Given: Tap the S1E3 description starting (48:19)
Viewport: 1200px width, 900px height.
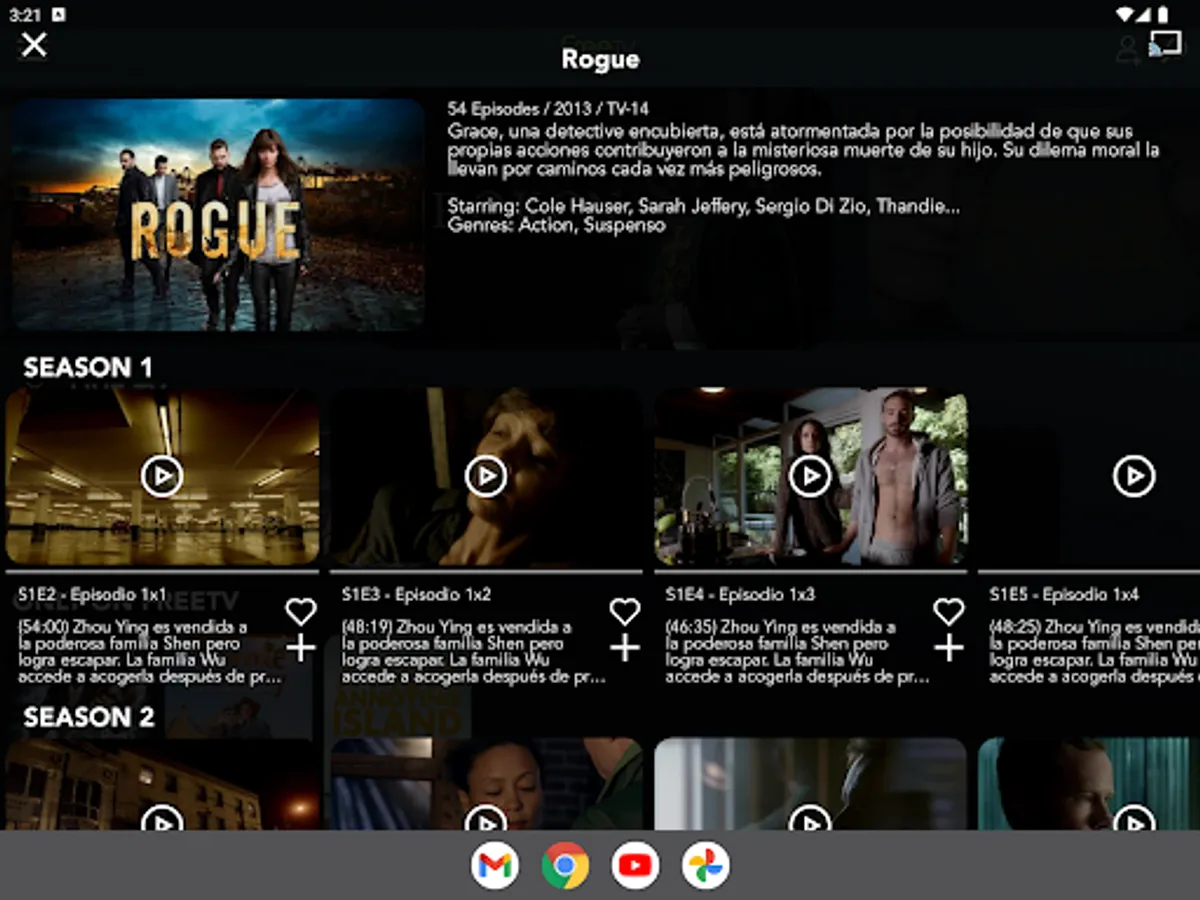Looking at the screenshot, I should point(474,652).
